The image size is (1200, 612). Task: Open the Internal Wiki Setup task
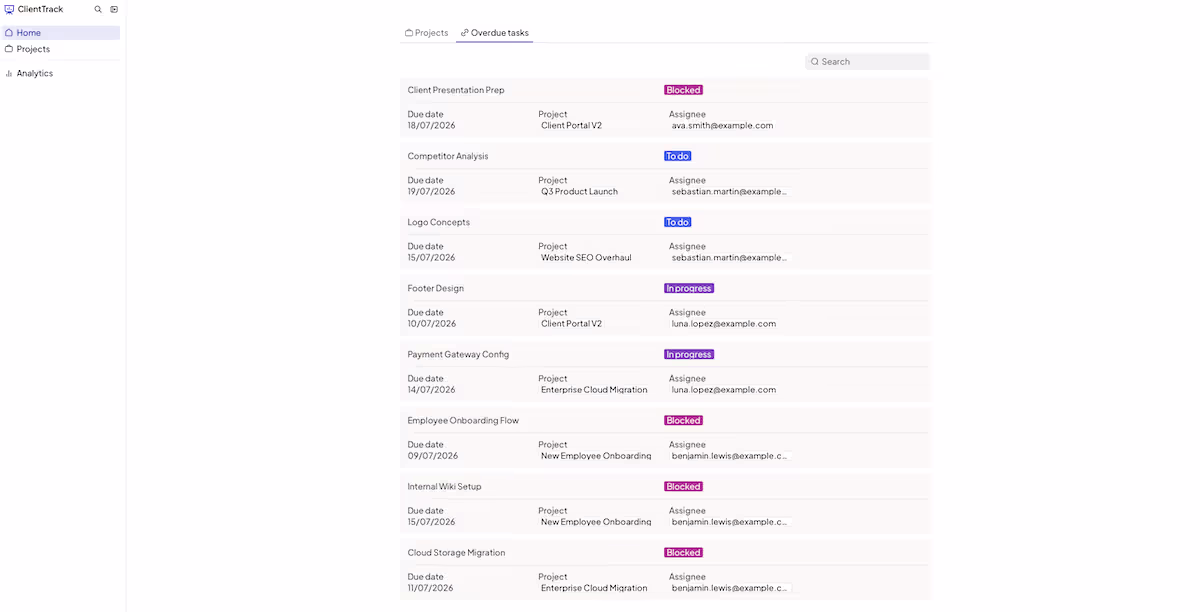[x=444, y=486]
